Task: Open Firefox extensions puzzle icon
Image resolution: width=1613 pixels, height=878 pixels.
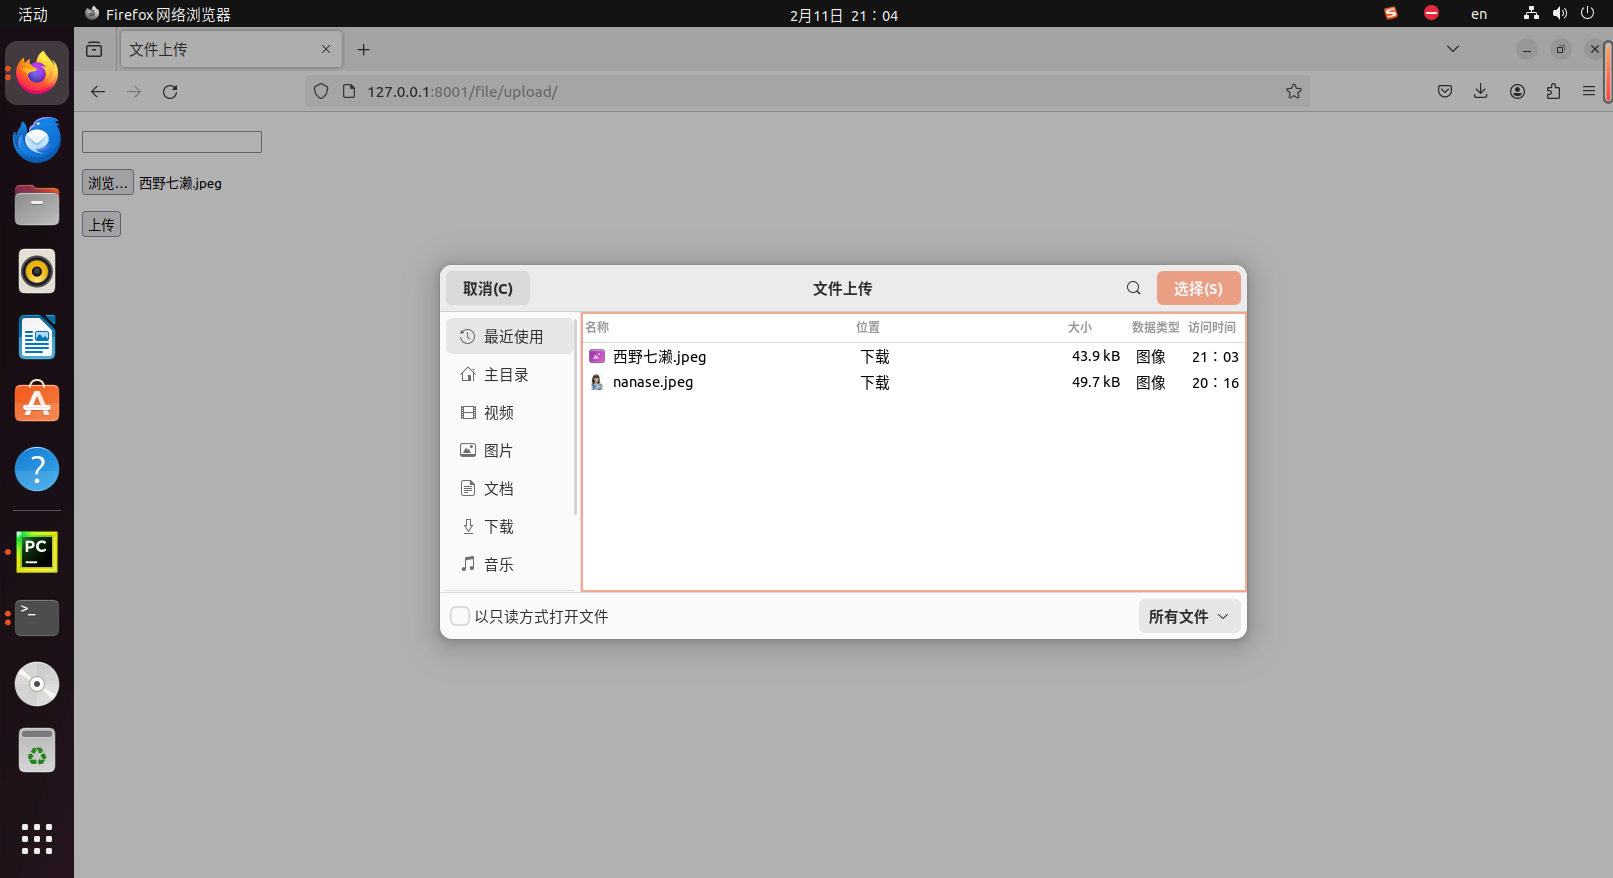Action: tap(1553, 92)
